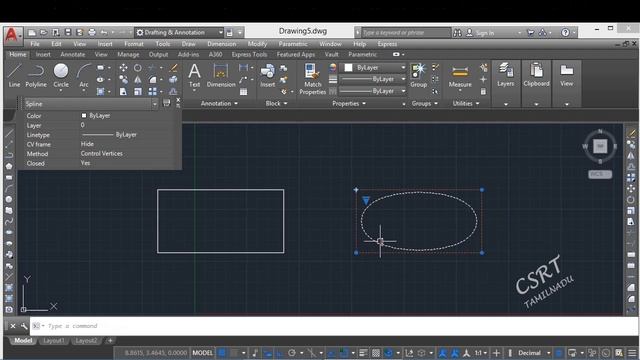Screen dimensions: 640x360
Task: Select the Line tool
Action: 14,75
